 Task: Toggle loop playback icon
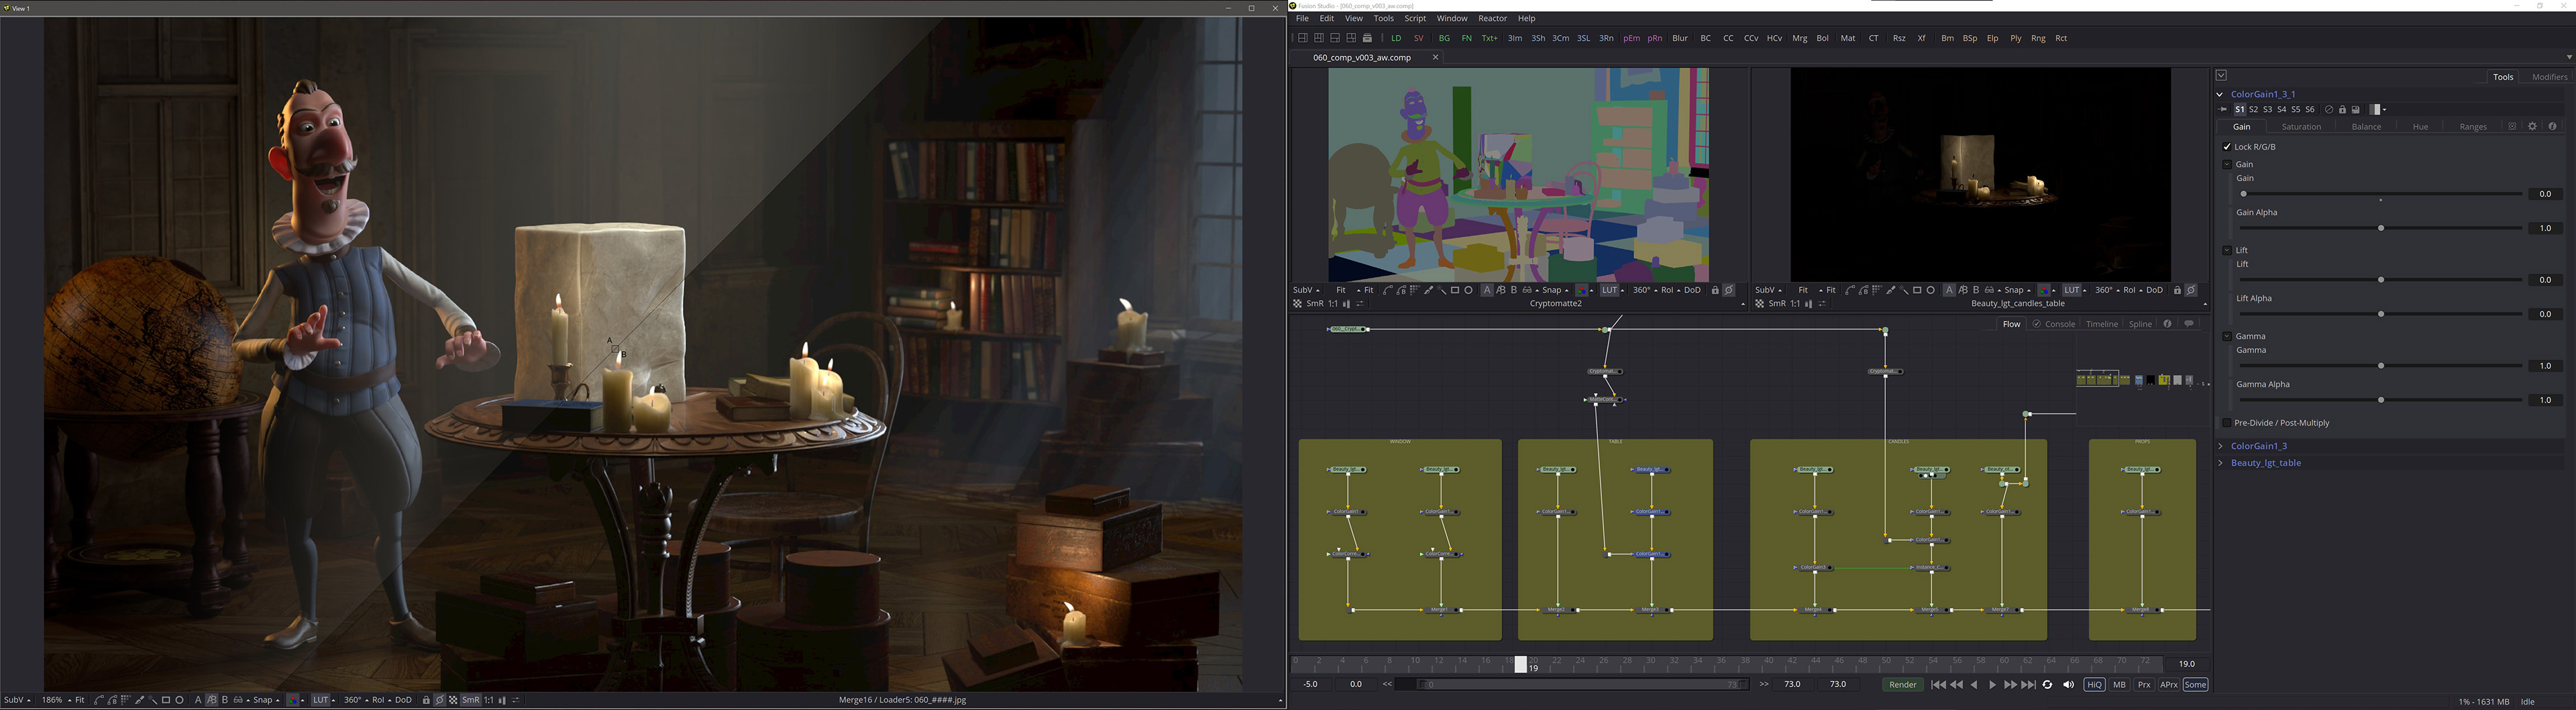(2047, 685)
